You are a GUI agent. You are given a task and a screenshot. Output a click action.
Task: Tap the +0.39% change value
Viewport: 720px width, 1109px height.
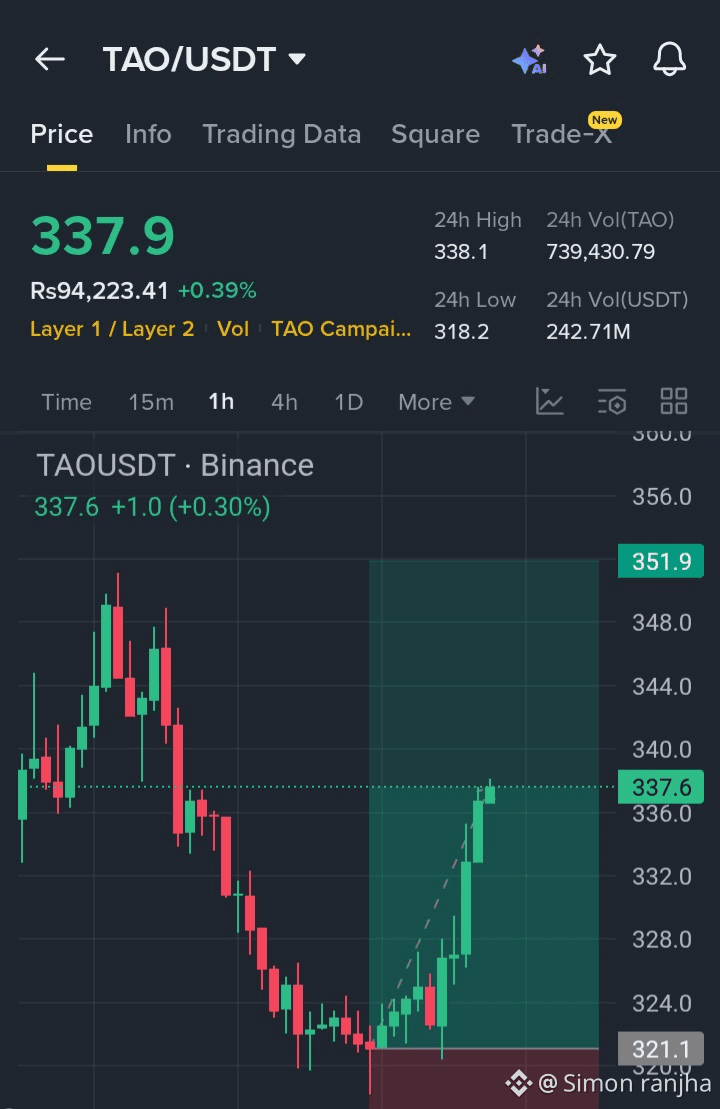(x=217, y=291)
